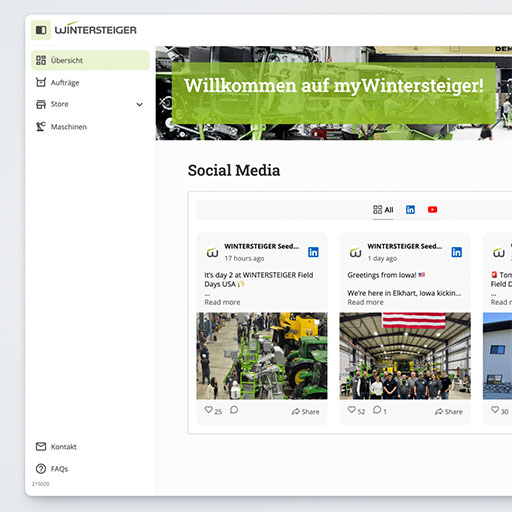Screen dimensions: 512x512
Task: Comment on the Field Days USA post
Action: 234,410
